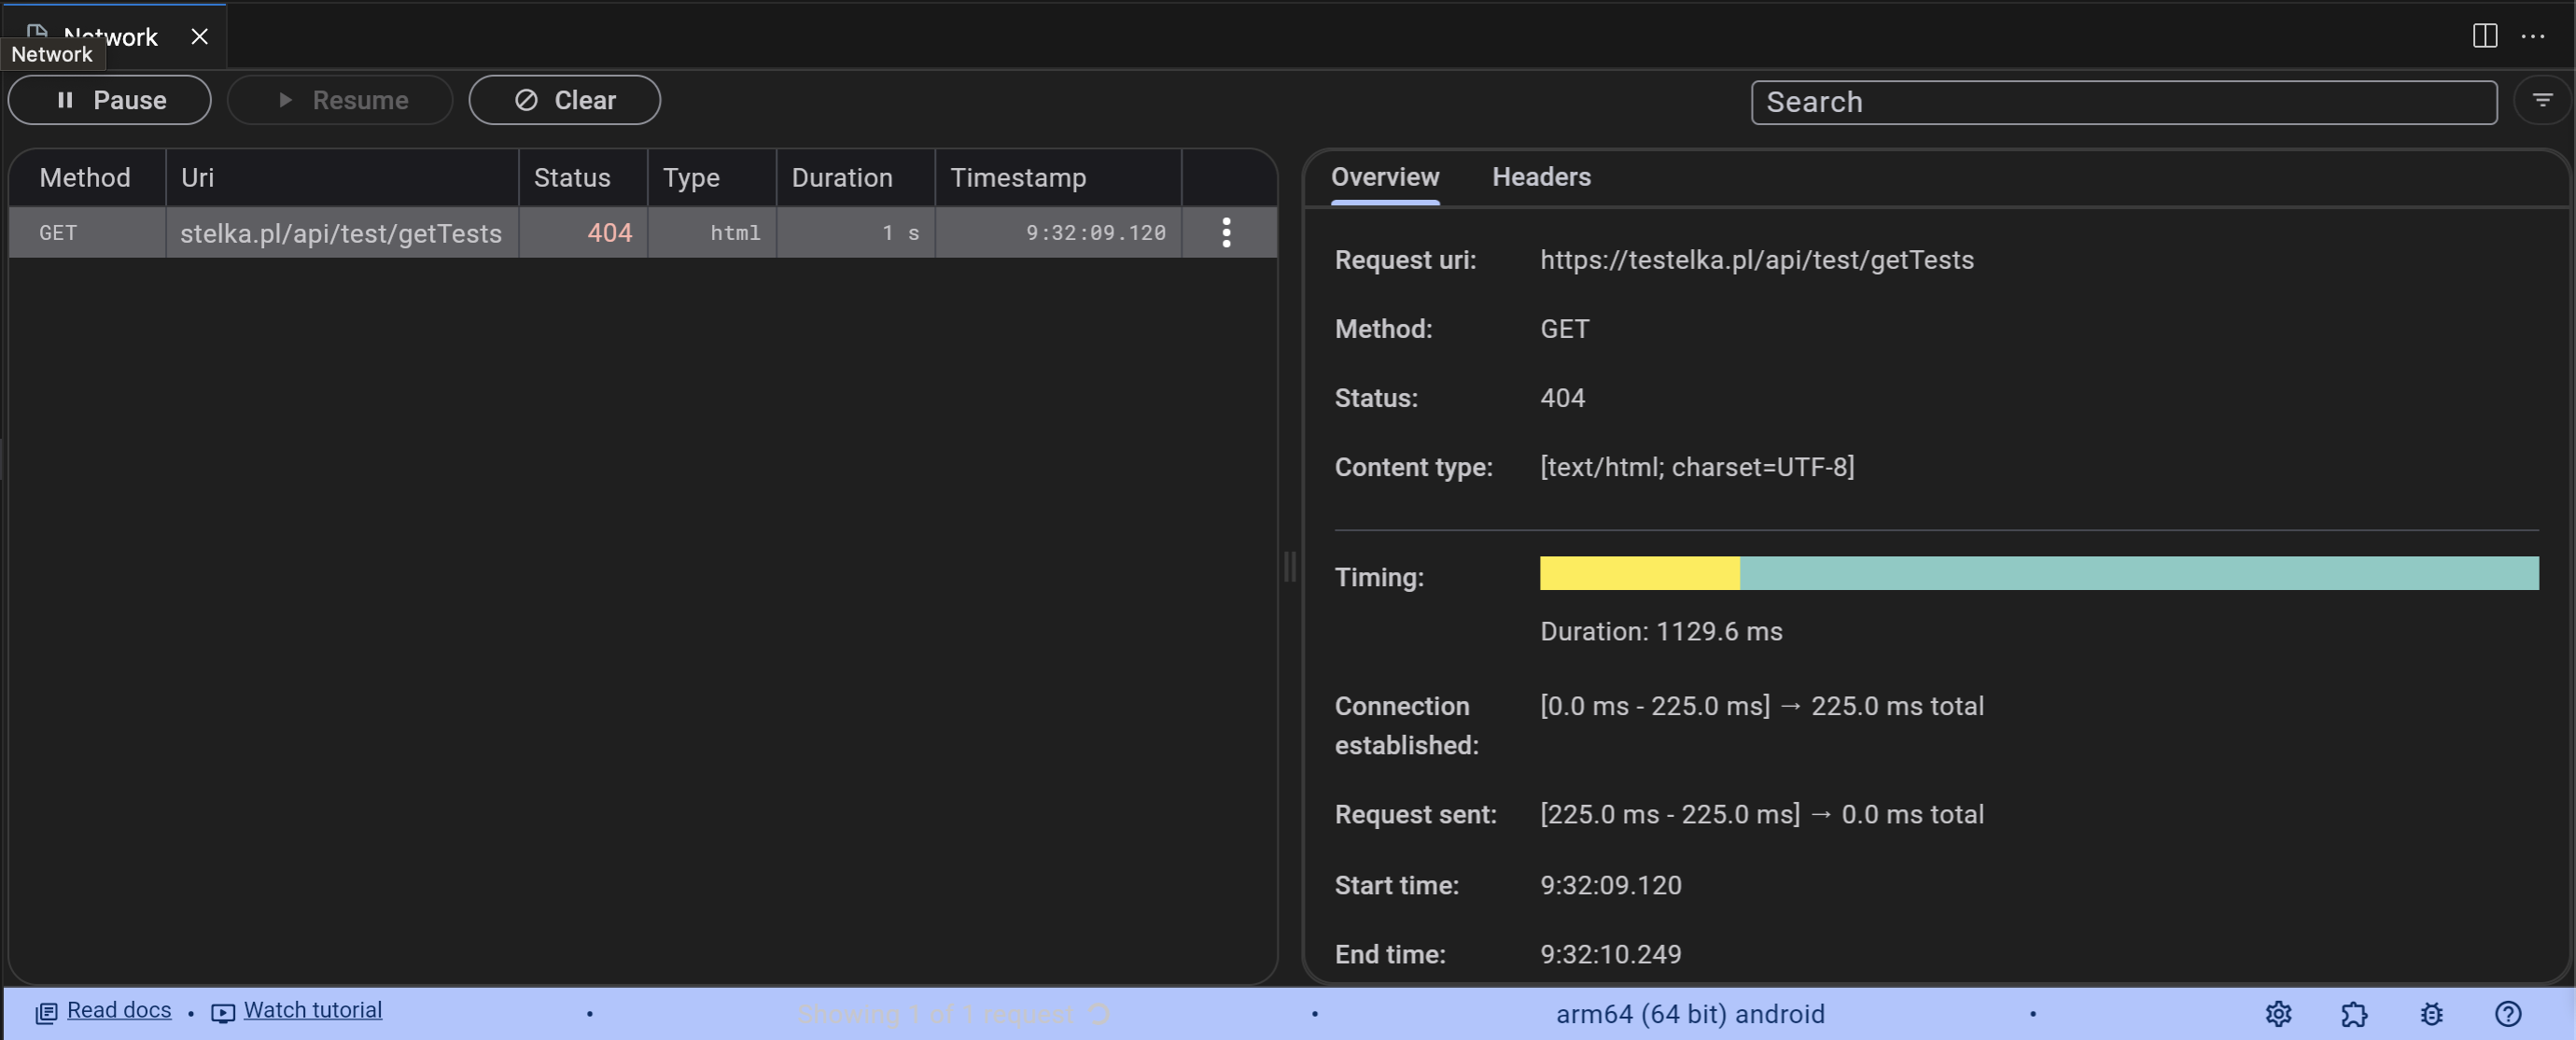Screen dimensions: 2576x1040
Task: Sort requests by Duration column header
Action: tap(842, 178)
